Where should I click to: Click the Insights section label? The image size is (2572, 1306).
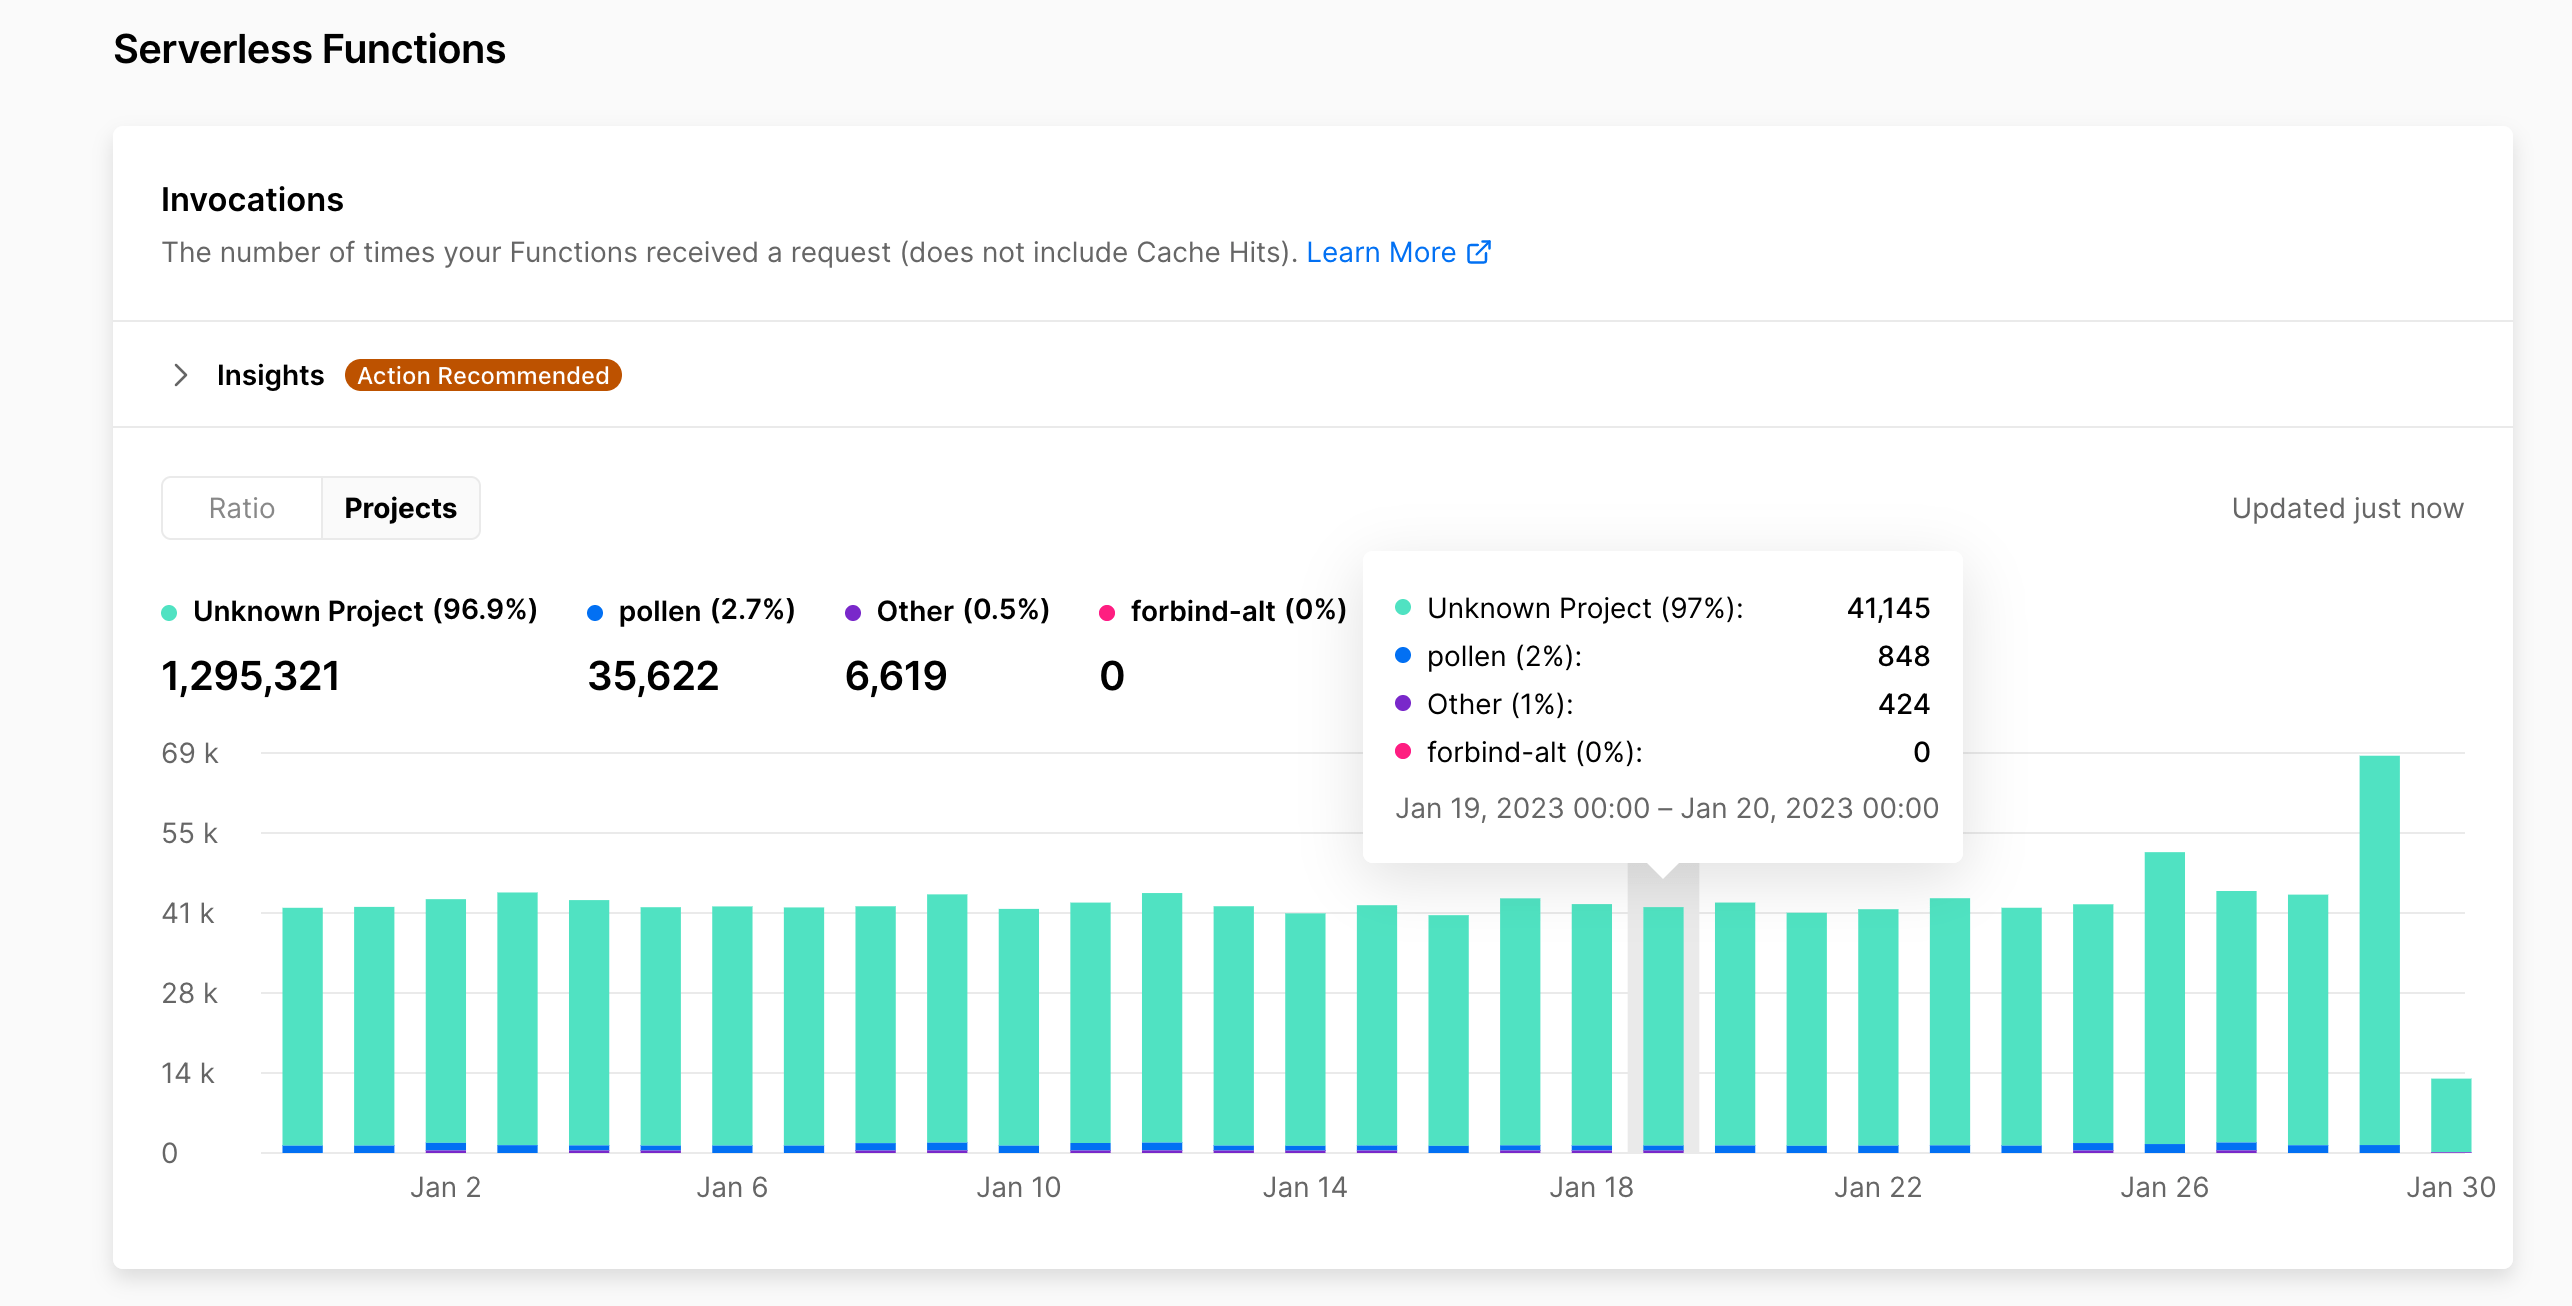point(270,375)
